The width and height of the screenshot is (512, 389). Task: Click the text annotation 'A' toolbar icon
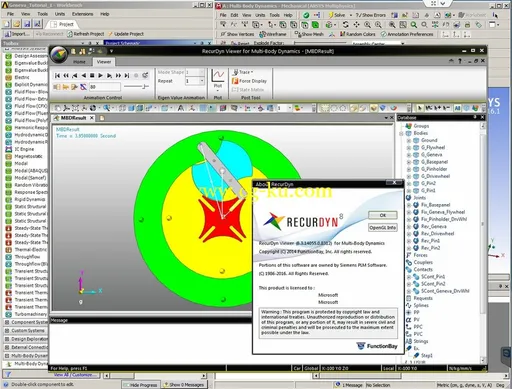coord(181,108)
